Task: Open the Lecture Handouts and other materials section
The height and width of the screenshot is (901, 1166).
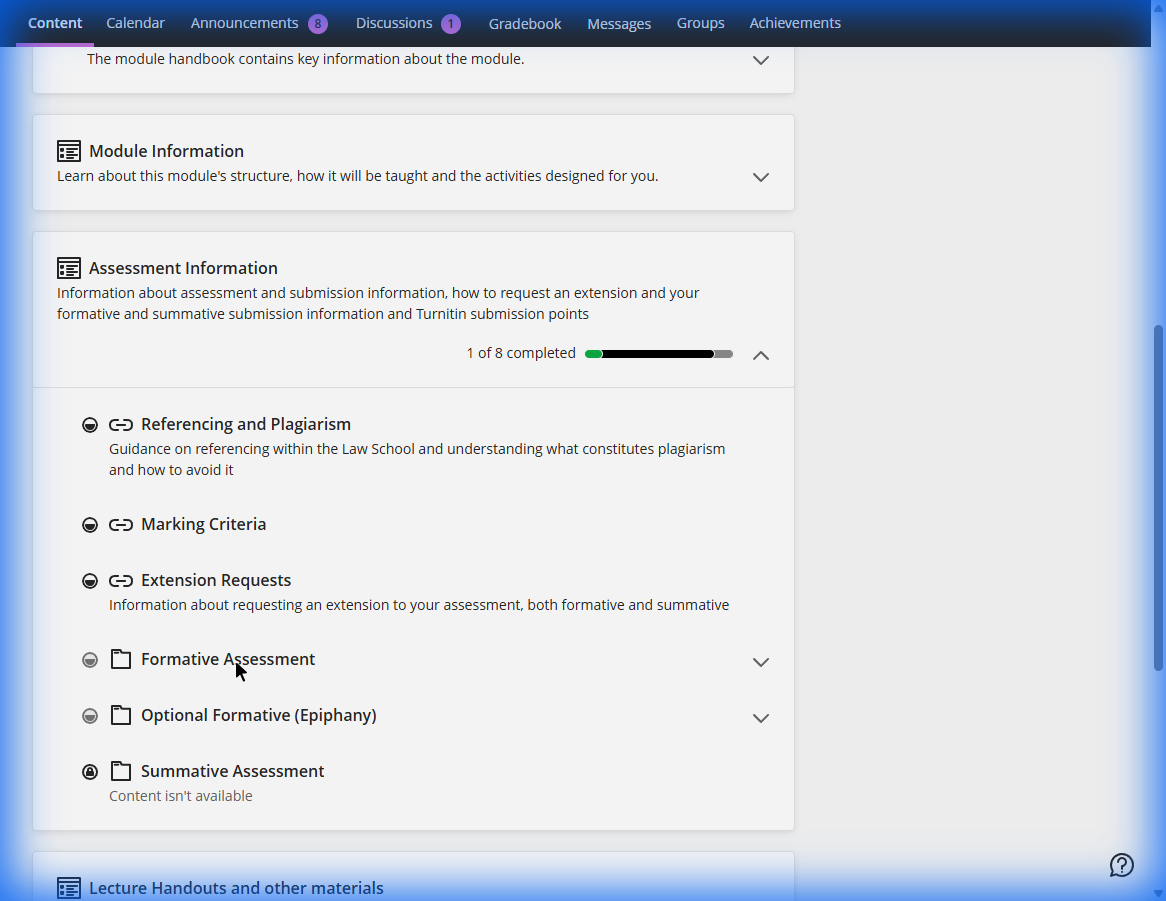Action: click(x=235, y=887)
